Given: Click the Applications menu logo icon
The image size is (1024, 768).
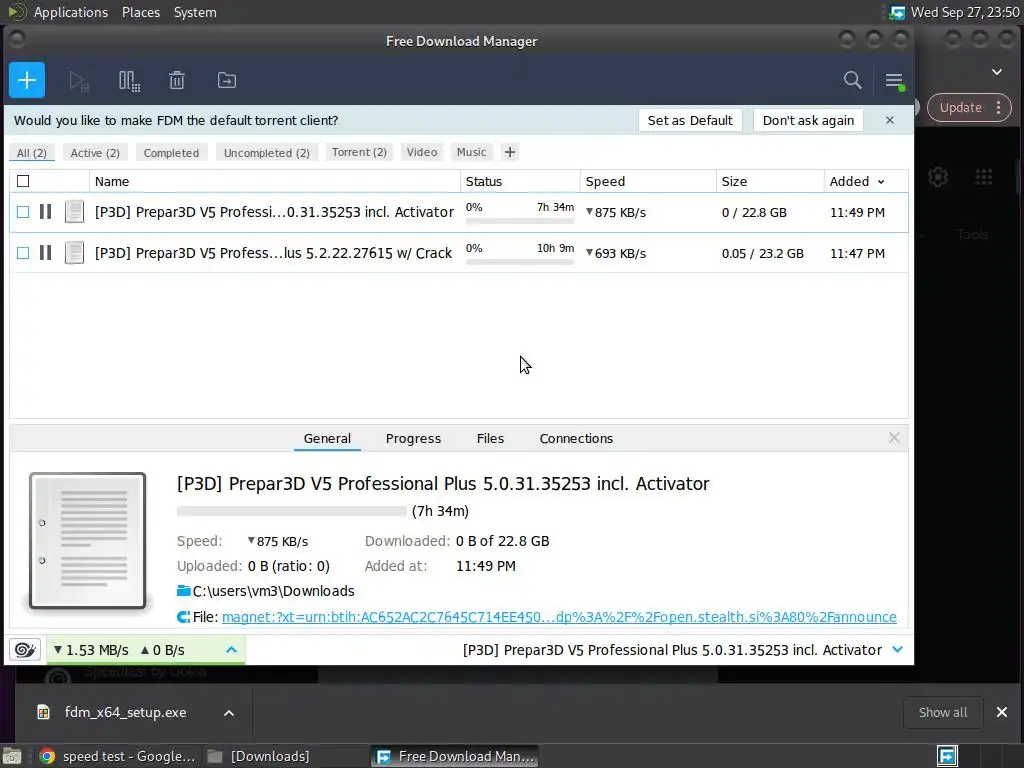Looking at the screenshot, I should 16,12.
